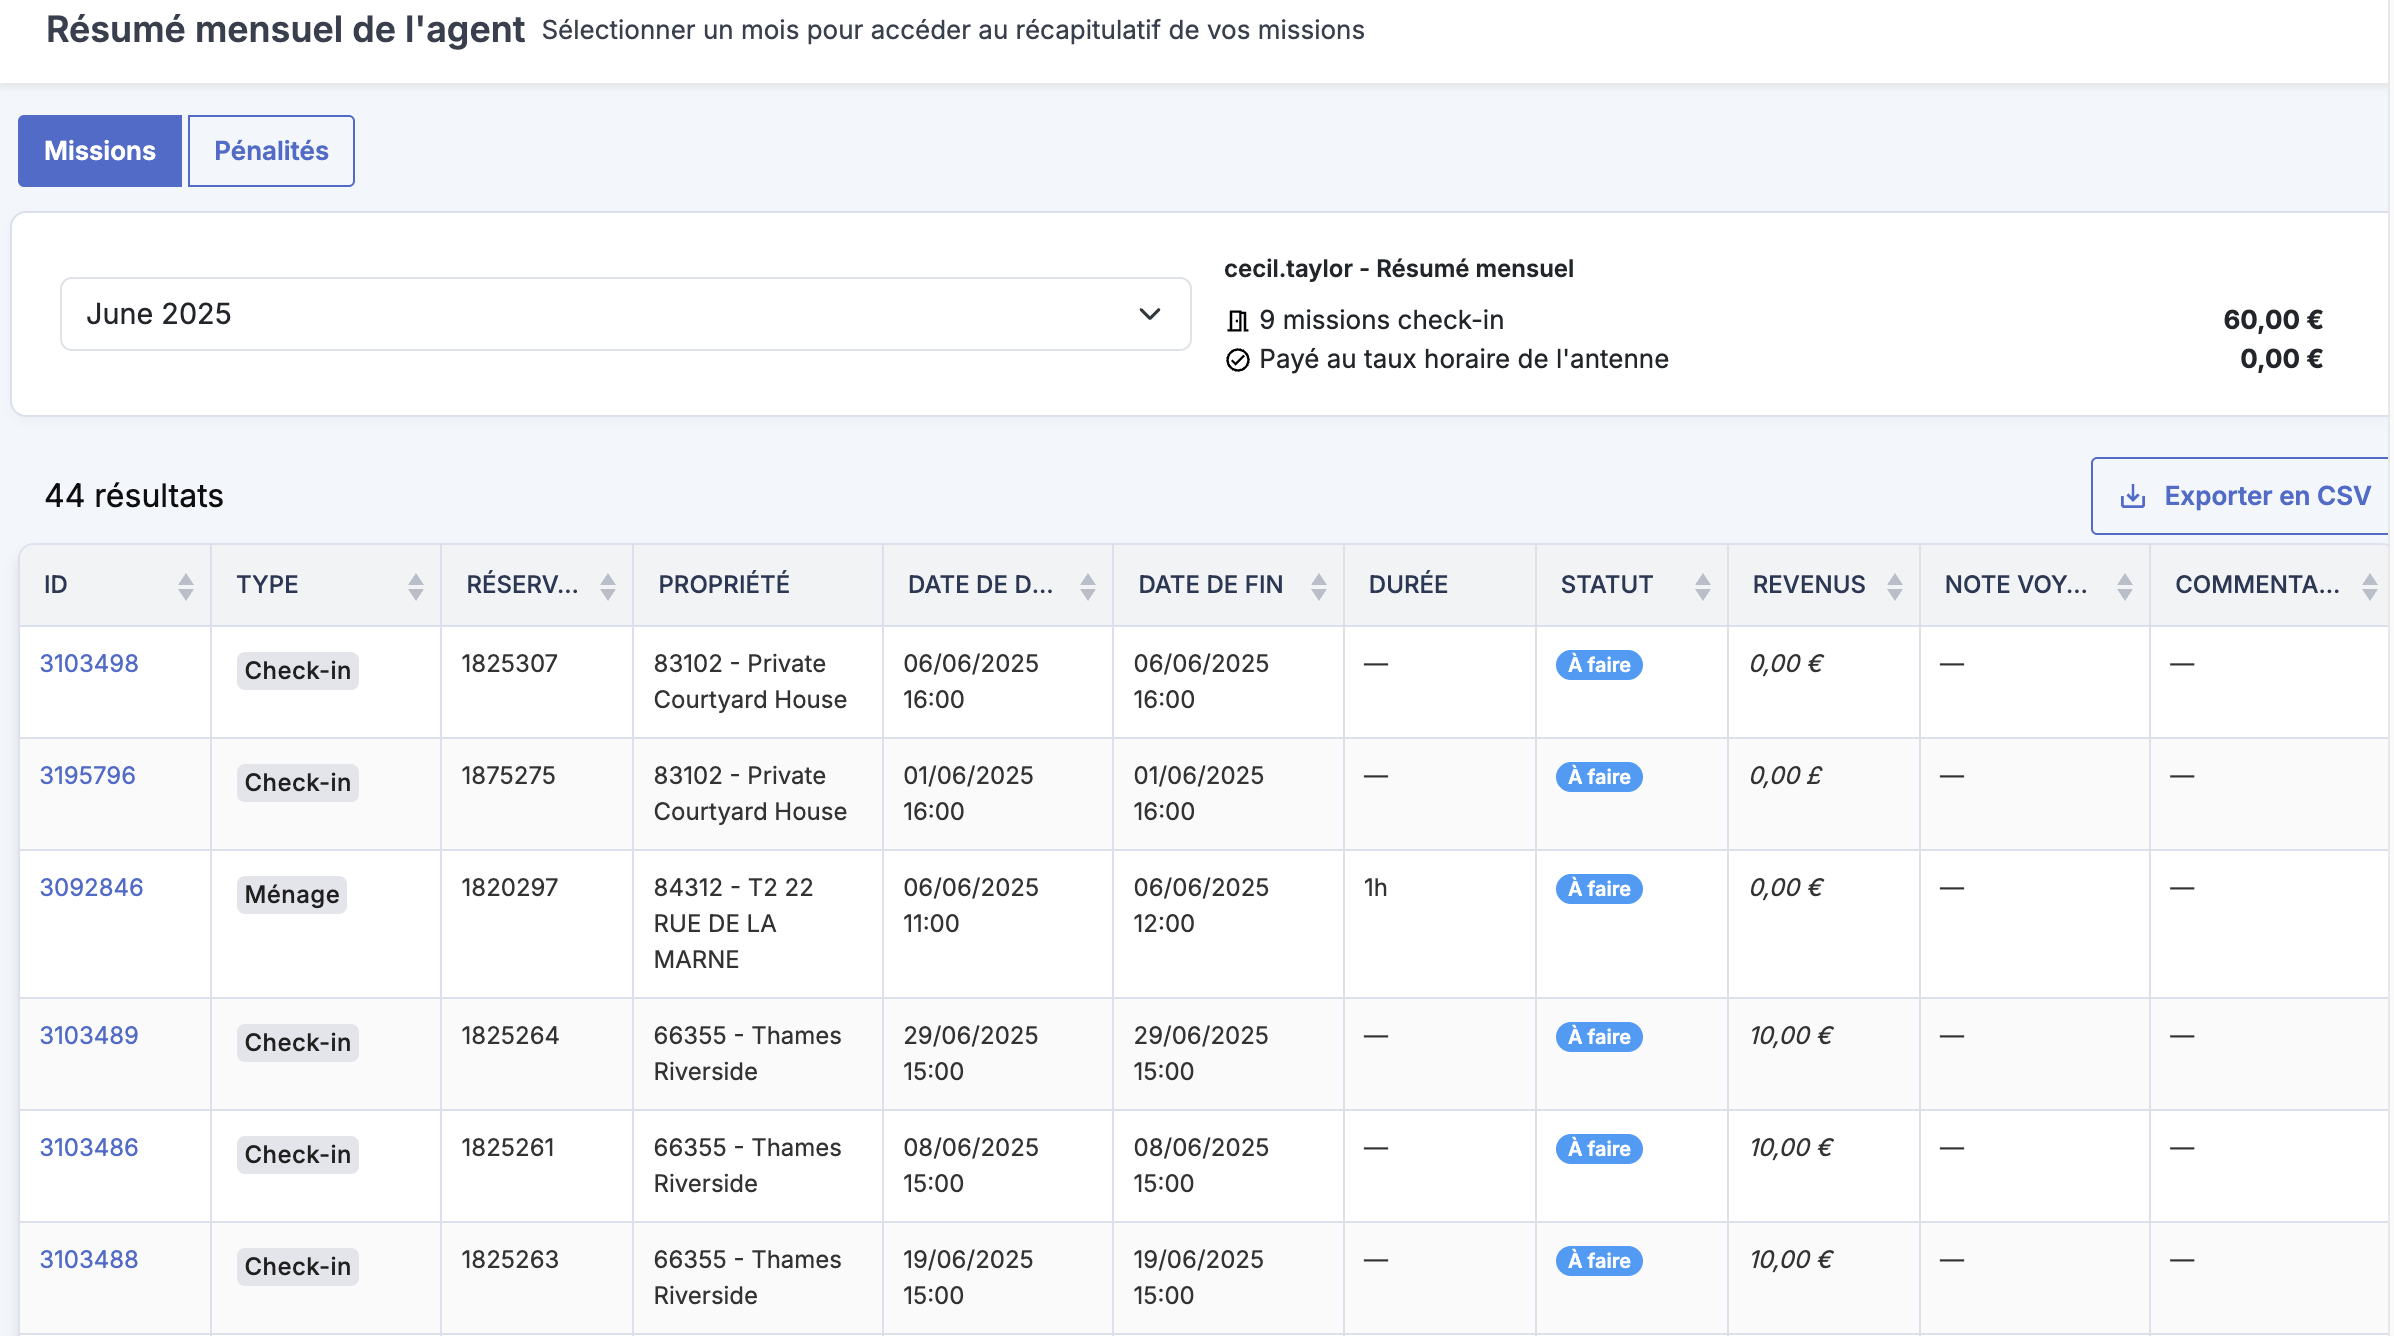Click reservation number 1825264

click(510, 1035)
